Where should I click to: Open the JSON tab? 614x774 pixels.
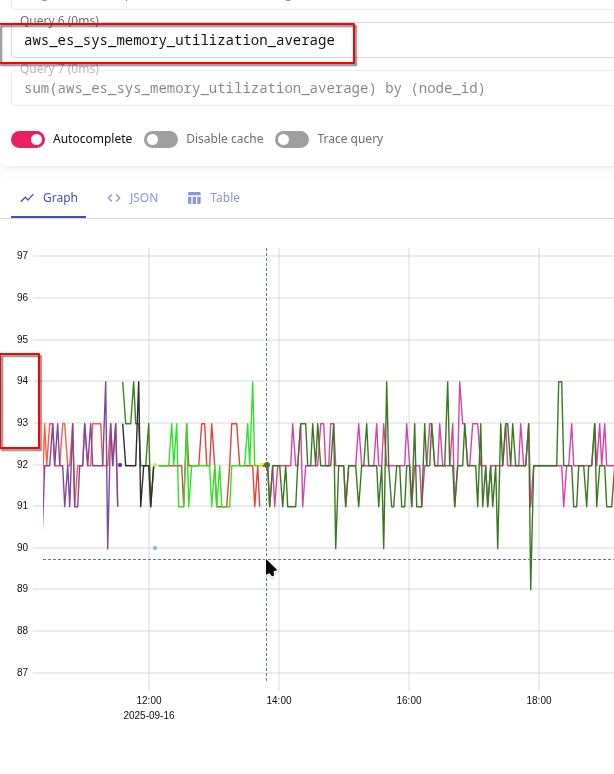[144, 198]
